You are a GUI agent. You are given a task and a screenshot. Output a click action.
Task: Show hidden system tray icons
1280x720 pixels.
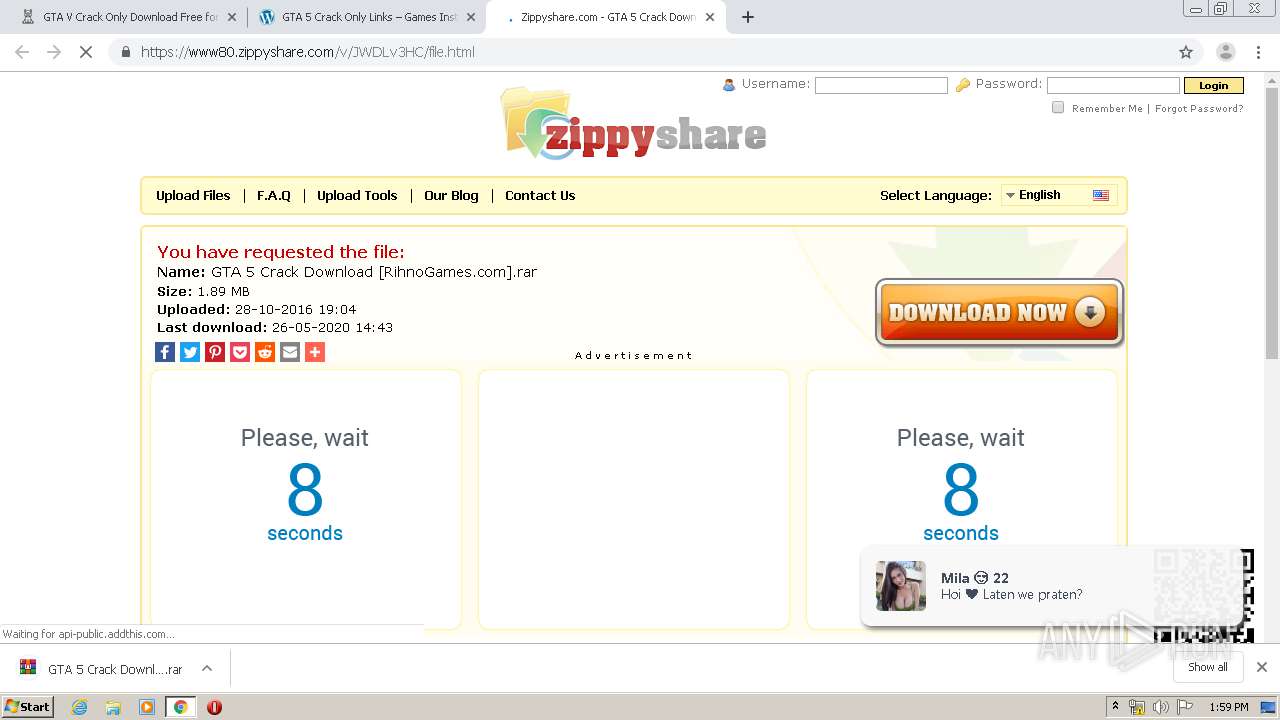click(1115, 707)
